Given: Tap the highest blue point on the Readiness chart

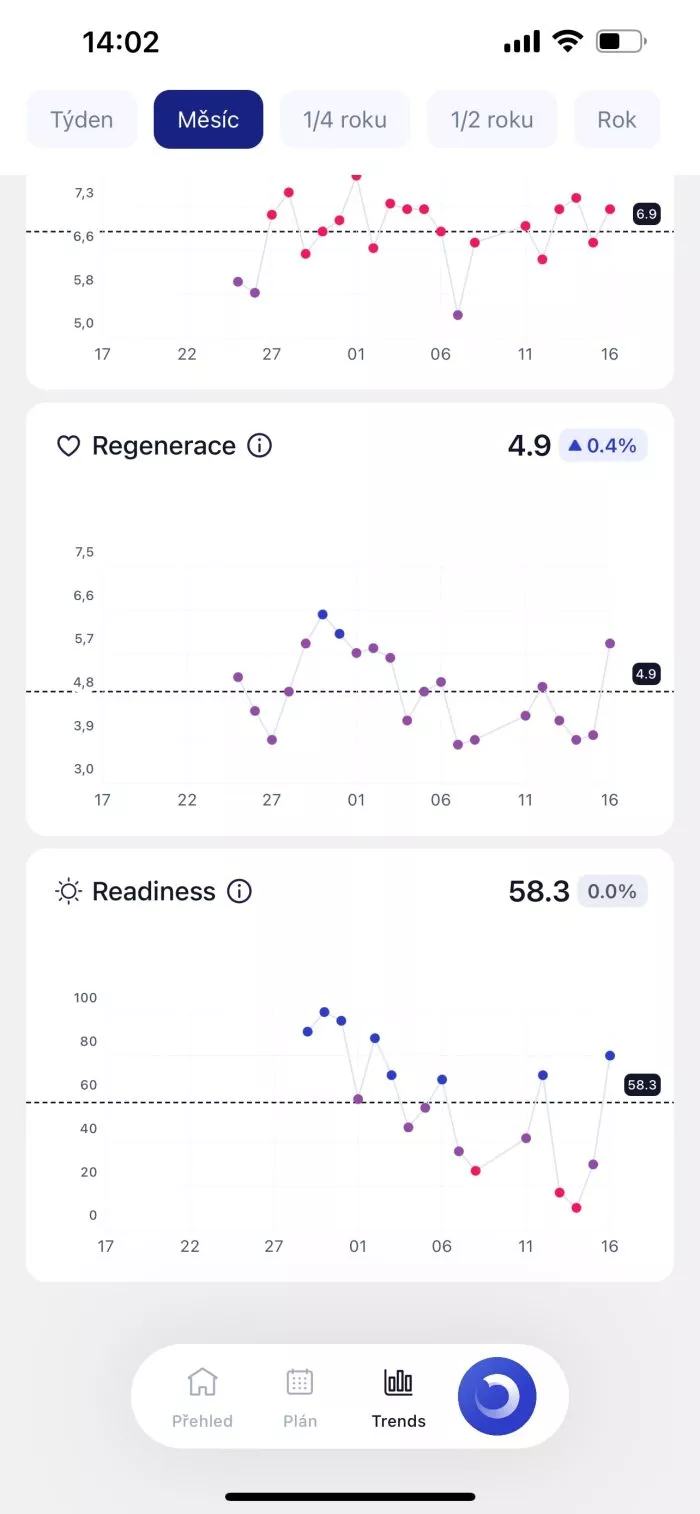Looking at the screenshot, I should 323,1011.
